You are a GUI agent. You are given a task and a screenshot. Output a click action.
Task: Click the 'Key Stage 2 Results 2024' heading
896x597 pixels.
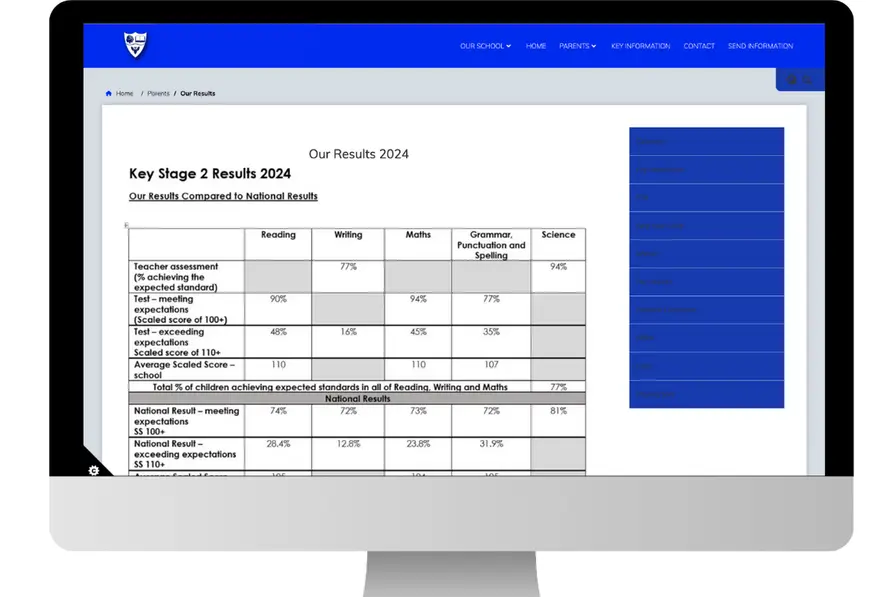pyautogui.click(x=210, y=174)
